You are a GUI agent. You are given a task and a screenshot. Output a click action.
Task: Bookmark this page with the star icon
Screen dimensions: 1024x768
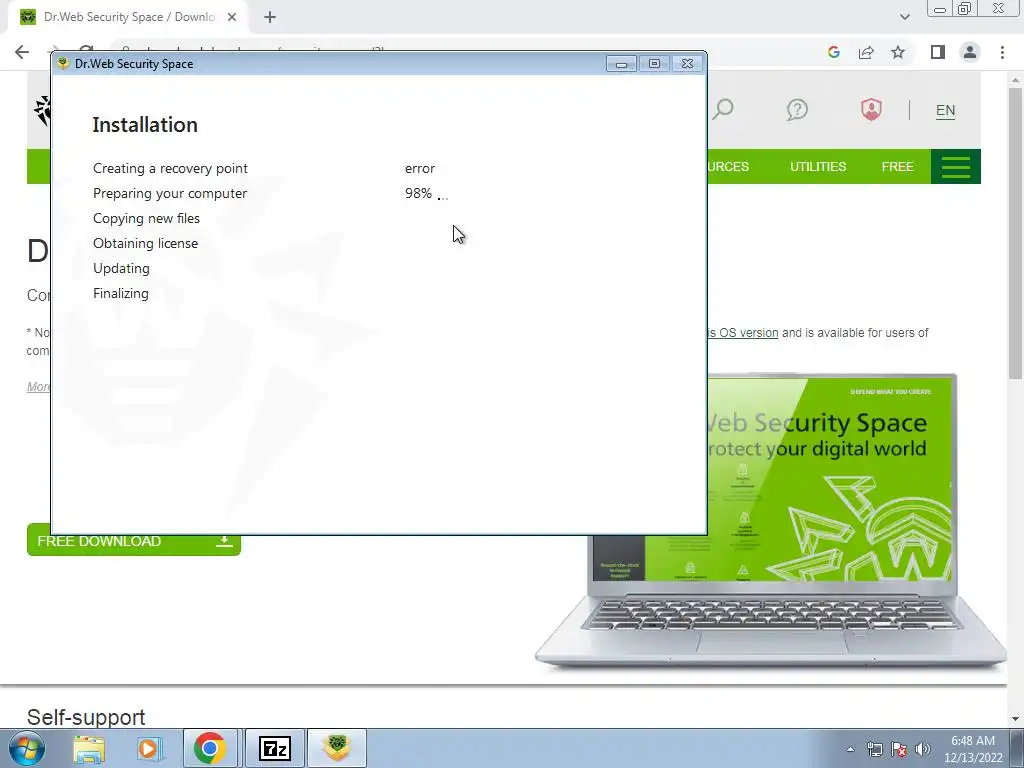coord(898,52)
